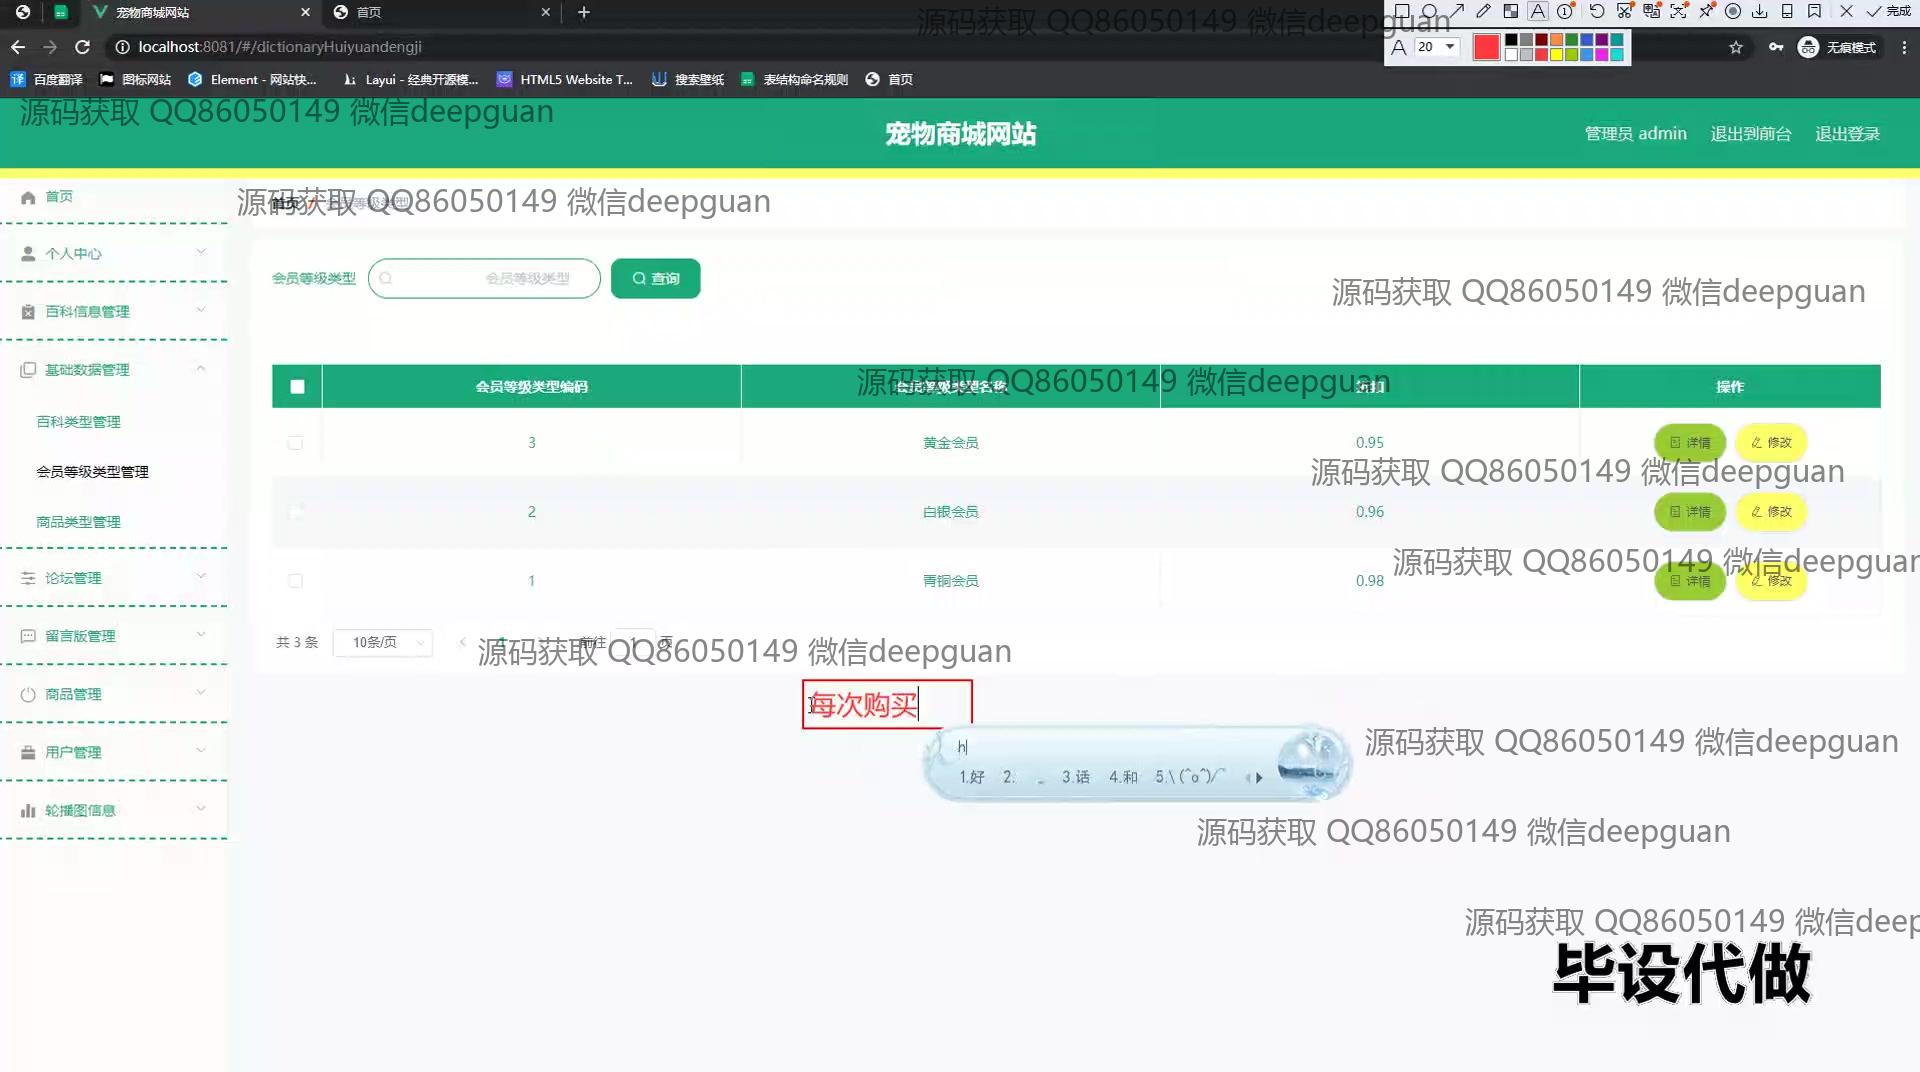The width and height of the screenshot is (1920, 1072).
Task: Select the rectangle annotation tool
Action: pyautogui.click(x=1402, y=11)
